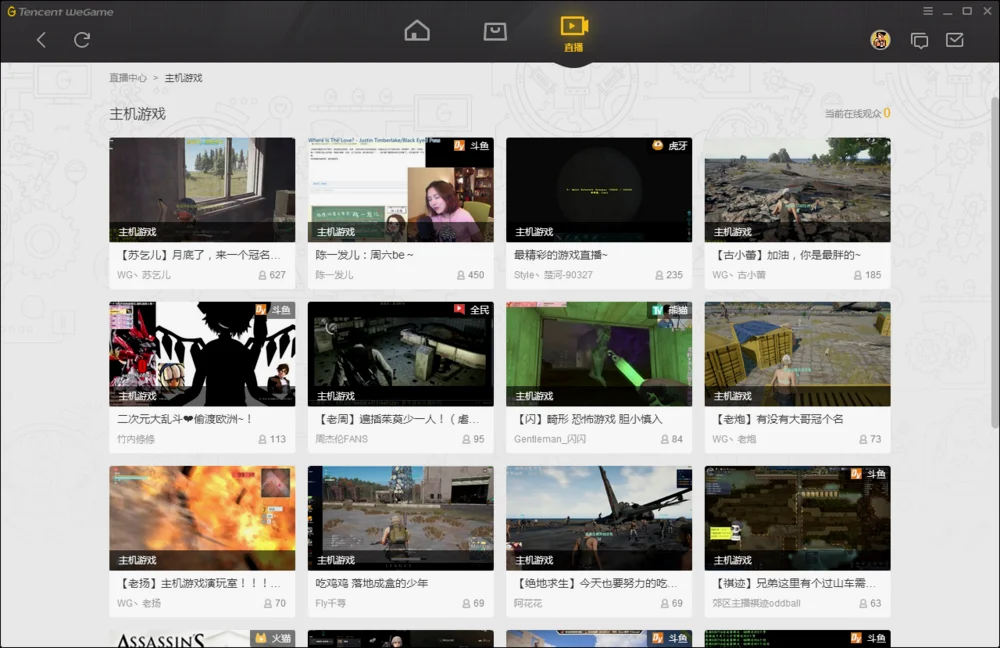Click title 【祺迹】兄弟这里有个过山车
This screenshot has height=648, width=1000.
794,583
